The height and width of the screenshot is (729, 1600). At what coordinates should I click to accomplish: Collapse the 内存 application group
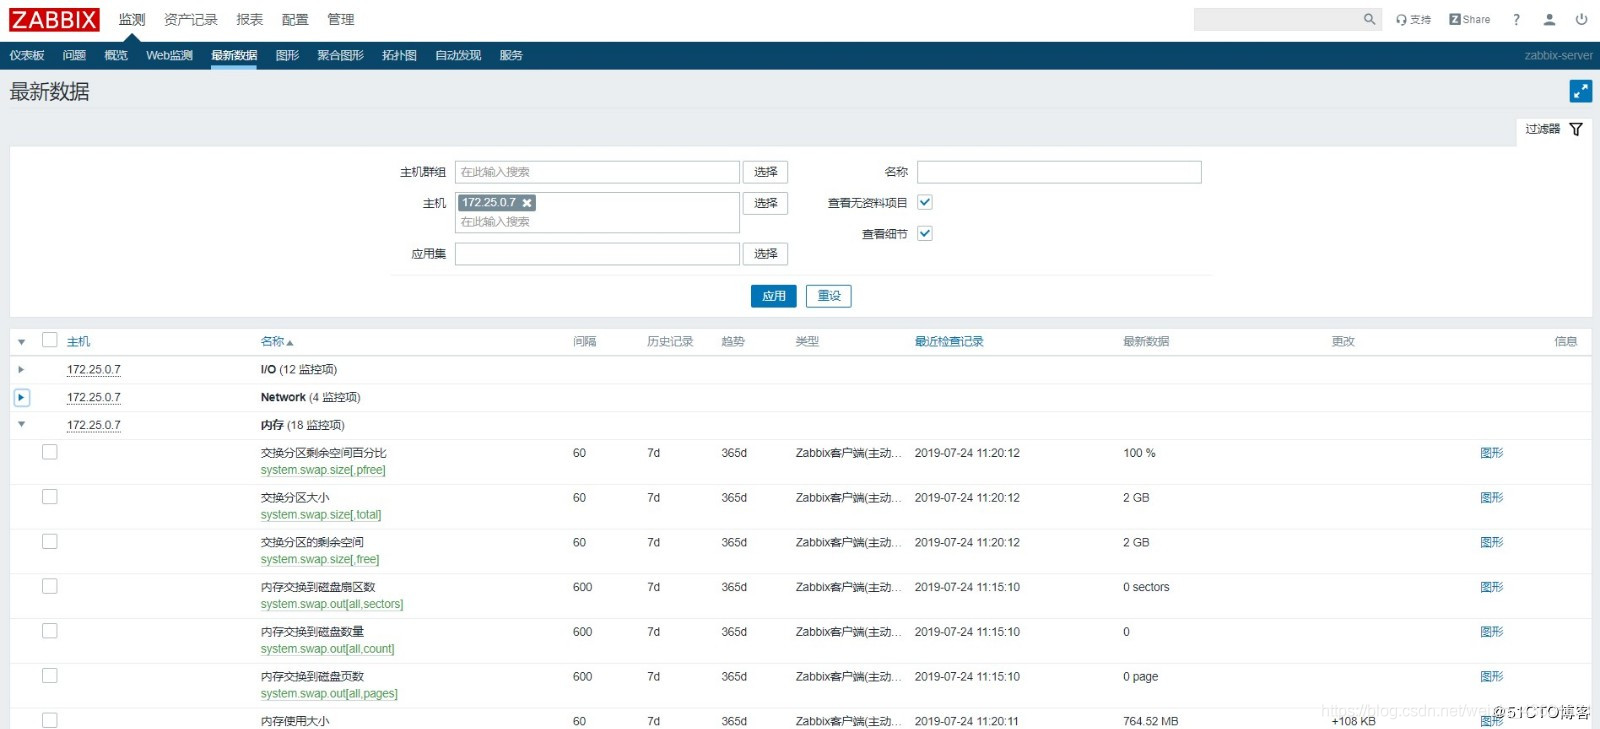[21, 425]
